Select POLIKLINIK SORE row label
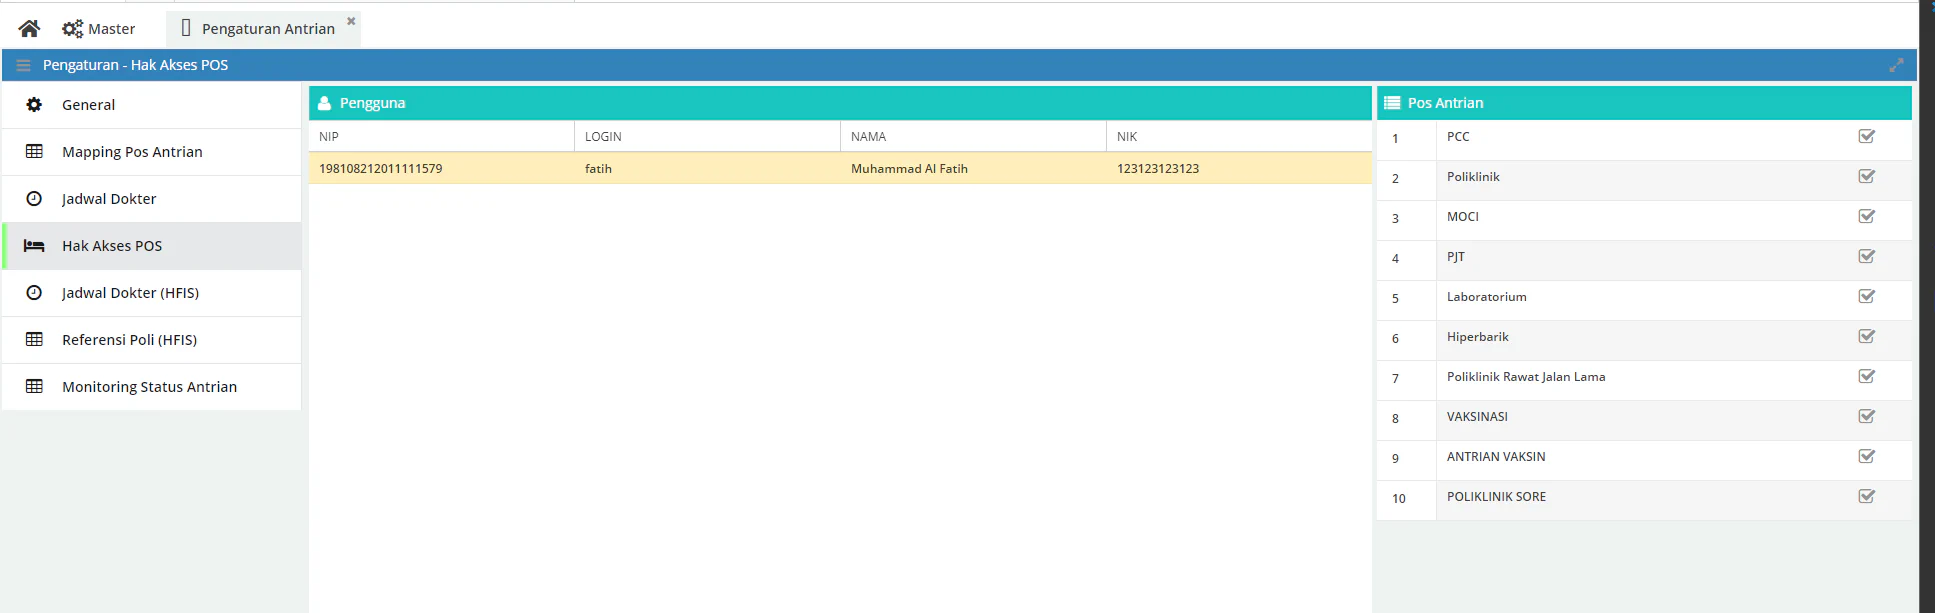 tap(1496, 497)
